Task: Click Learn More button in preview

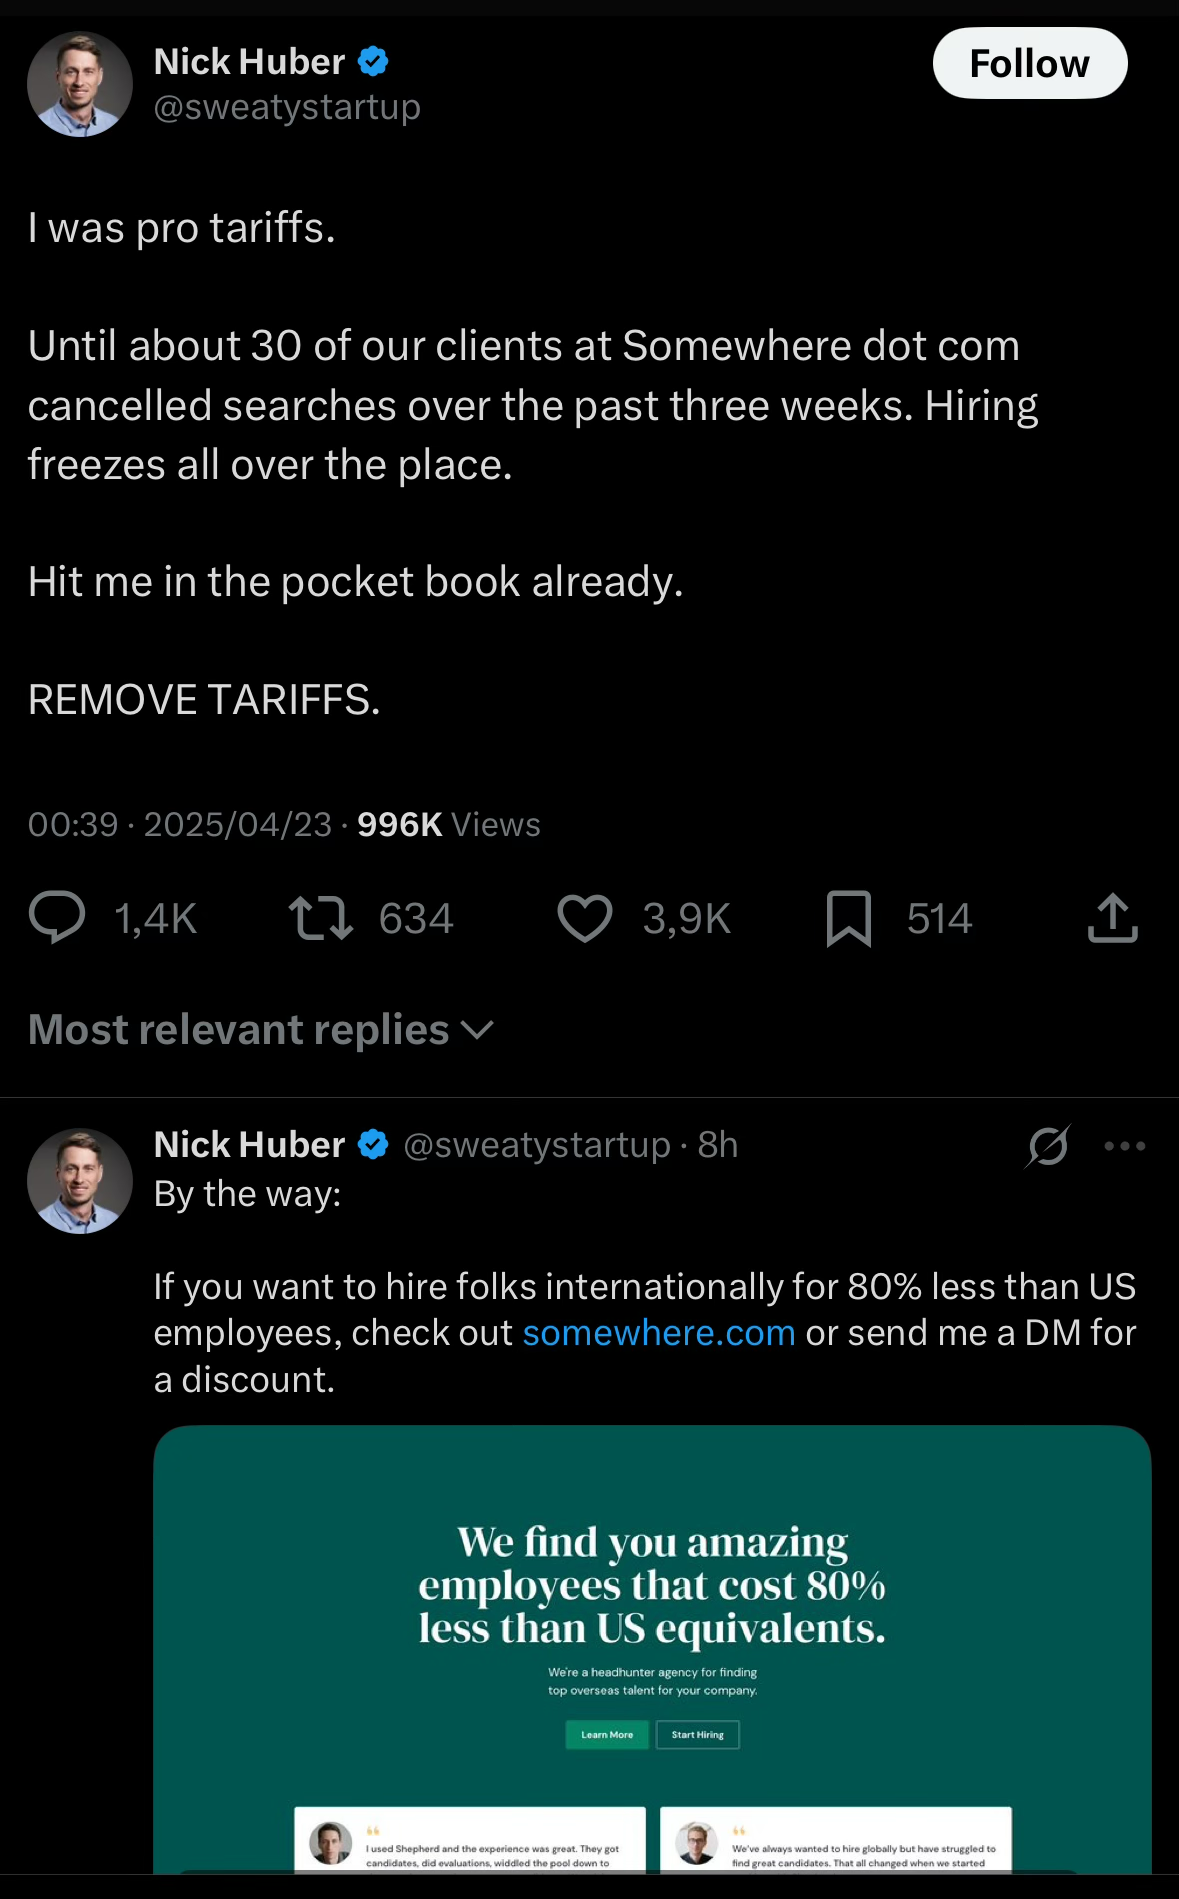Action: point(607,1735)
